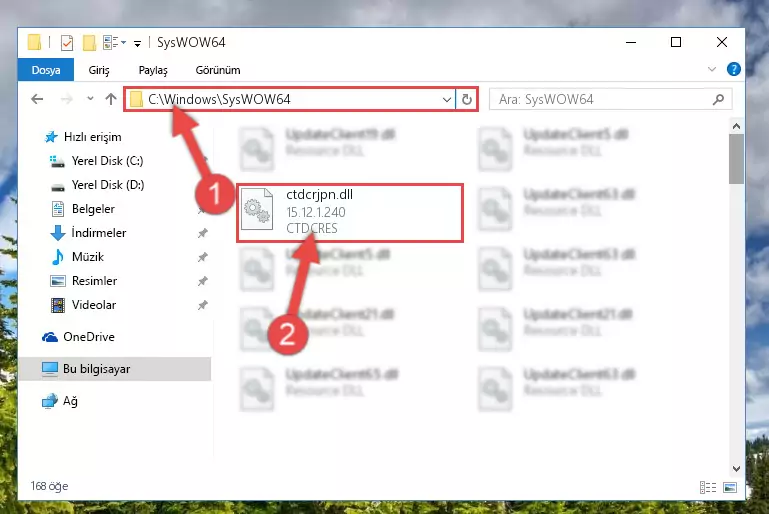Click the search magnifier icon
This screenshot has width=769, height=514.
(x=718, y=100)
